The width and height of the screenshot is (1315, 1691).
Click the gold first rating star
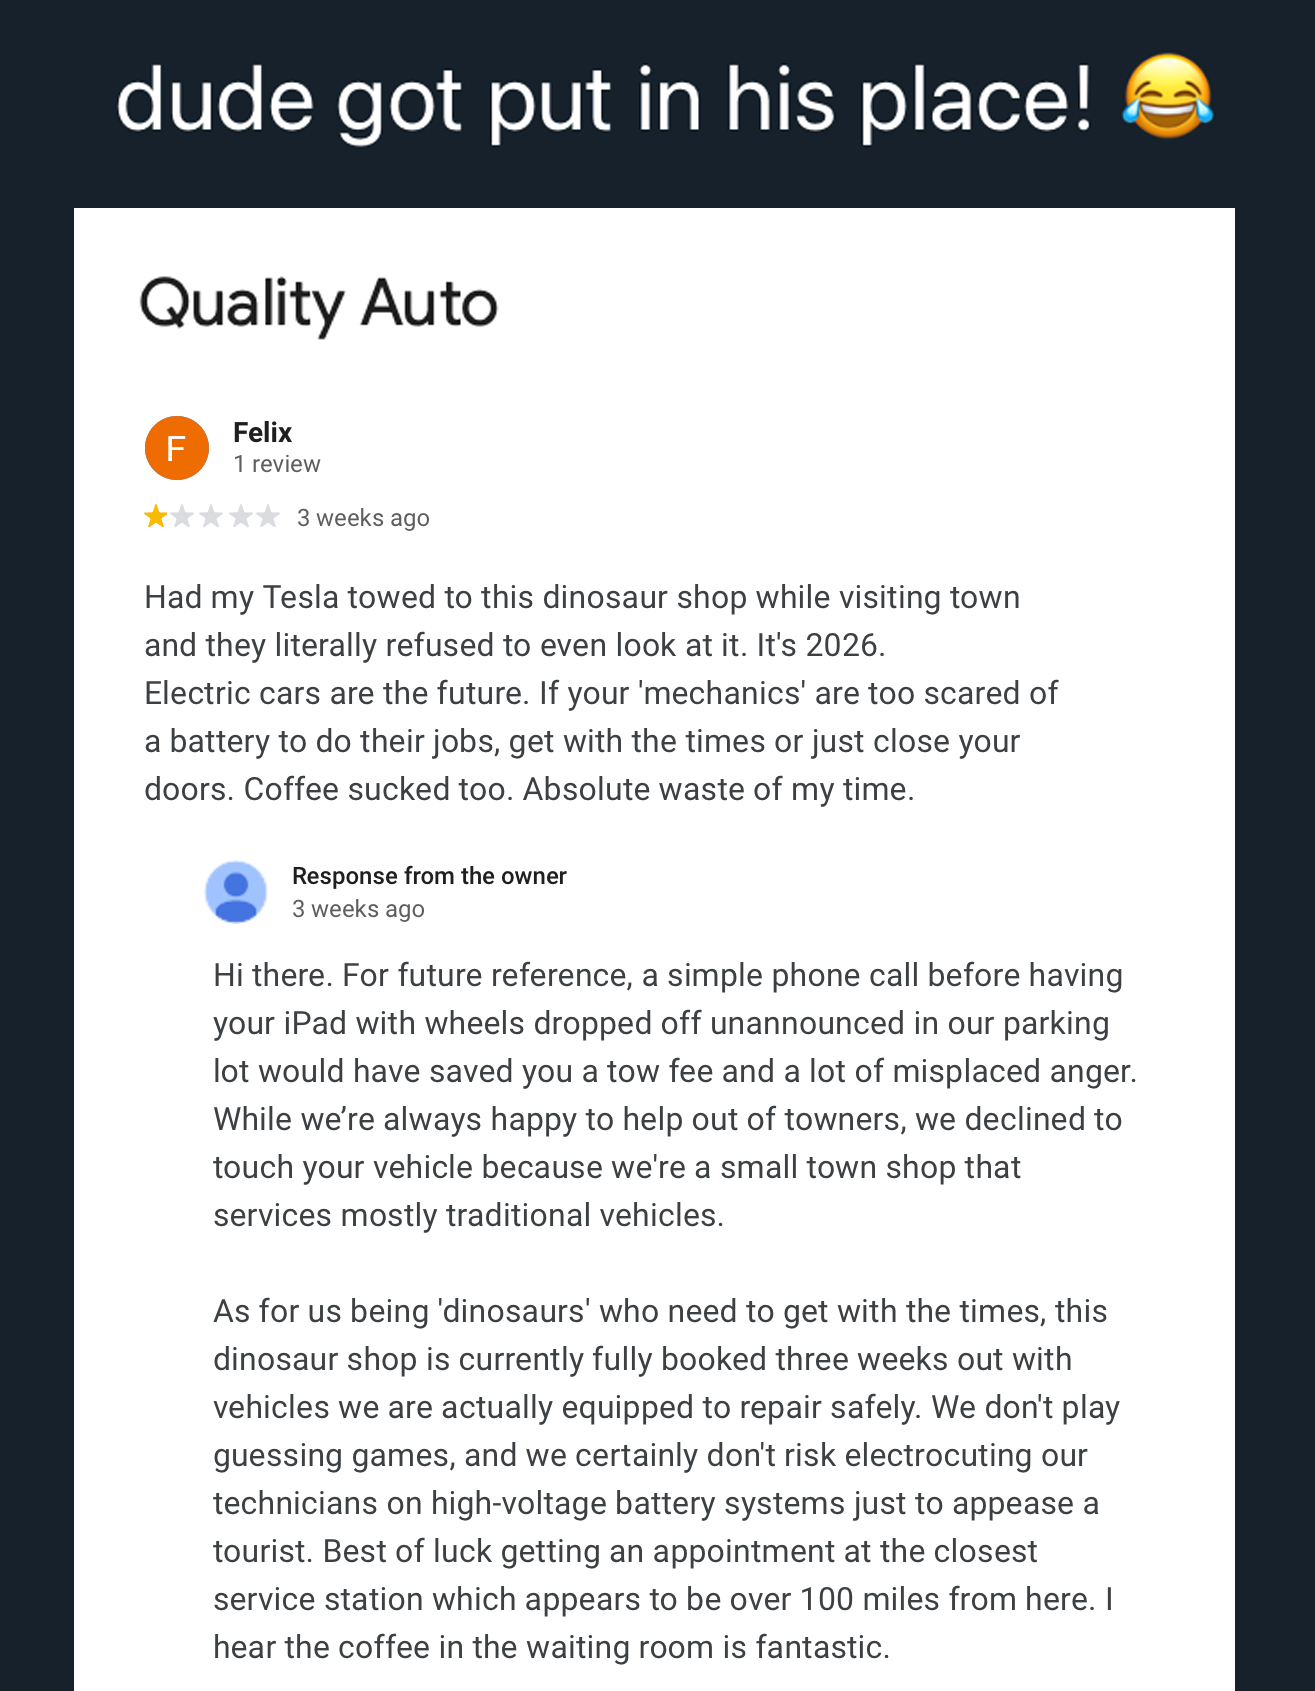tap(155, 517)
